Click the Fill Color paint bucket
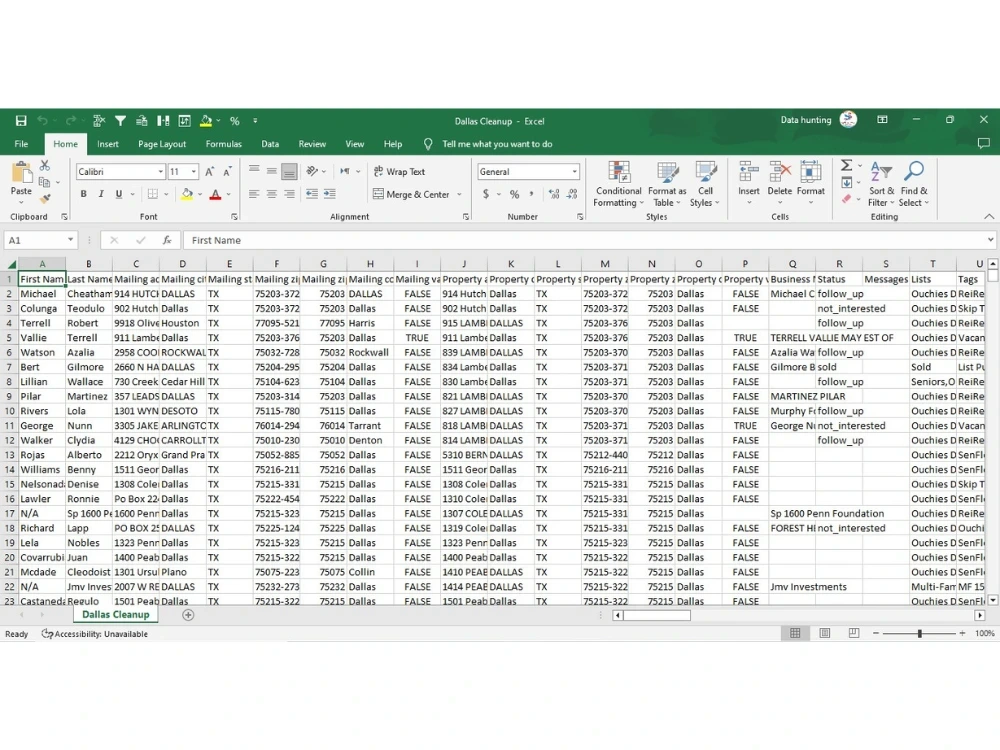The width and height of the screenshot is (1000, 750). tap(187, 194)
